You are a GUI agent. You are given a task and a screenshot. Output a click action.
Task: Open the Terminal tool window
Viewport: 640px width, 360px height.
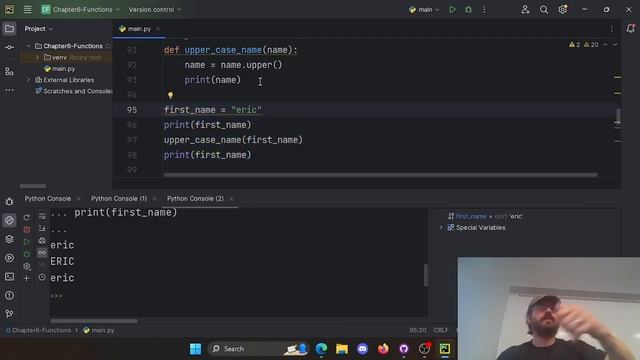point(9,277)
